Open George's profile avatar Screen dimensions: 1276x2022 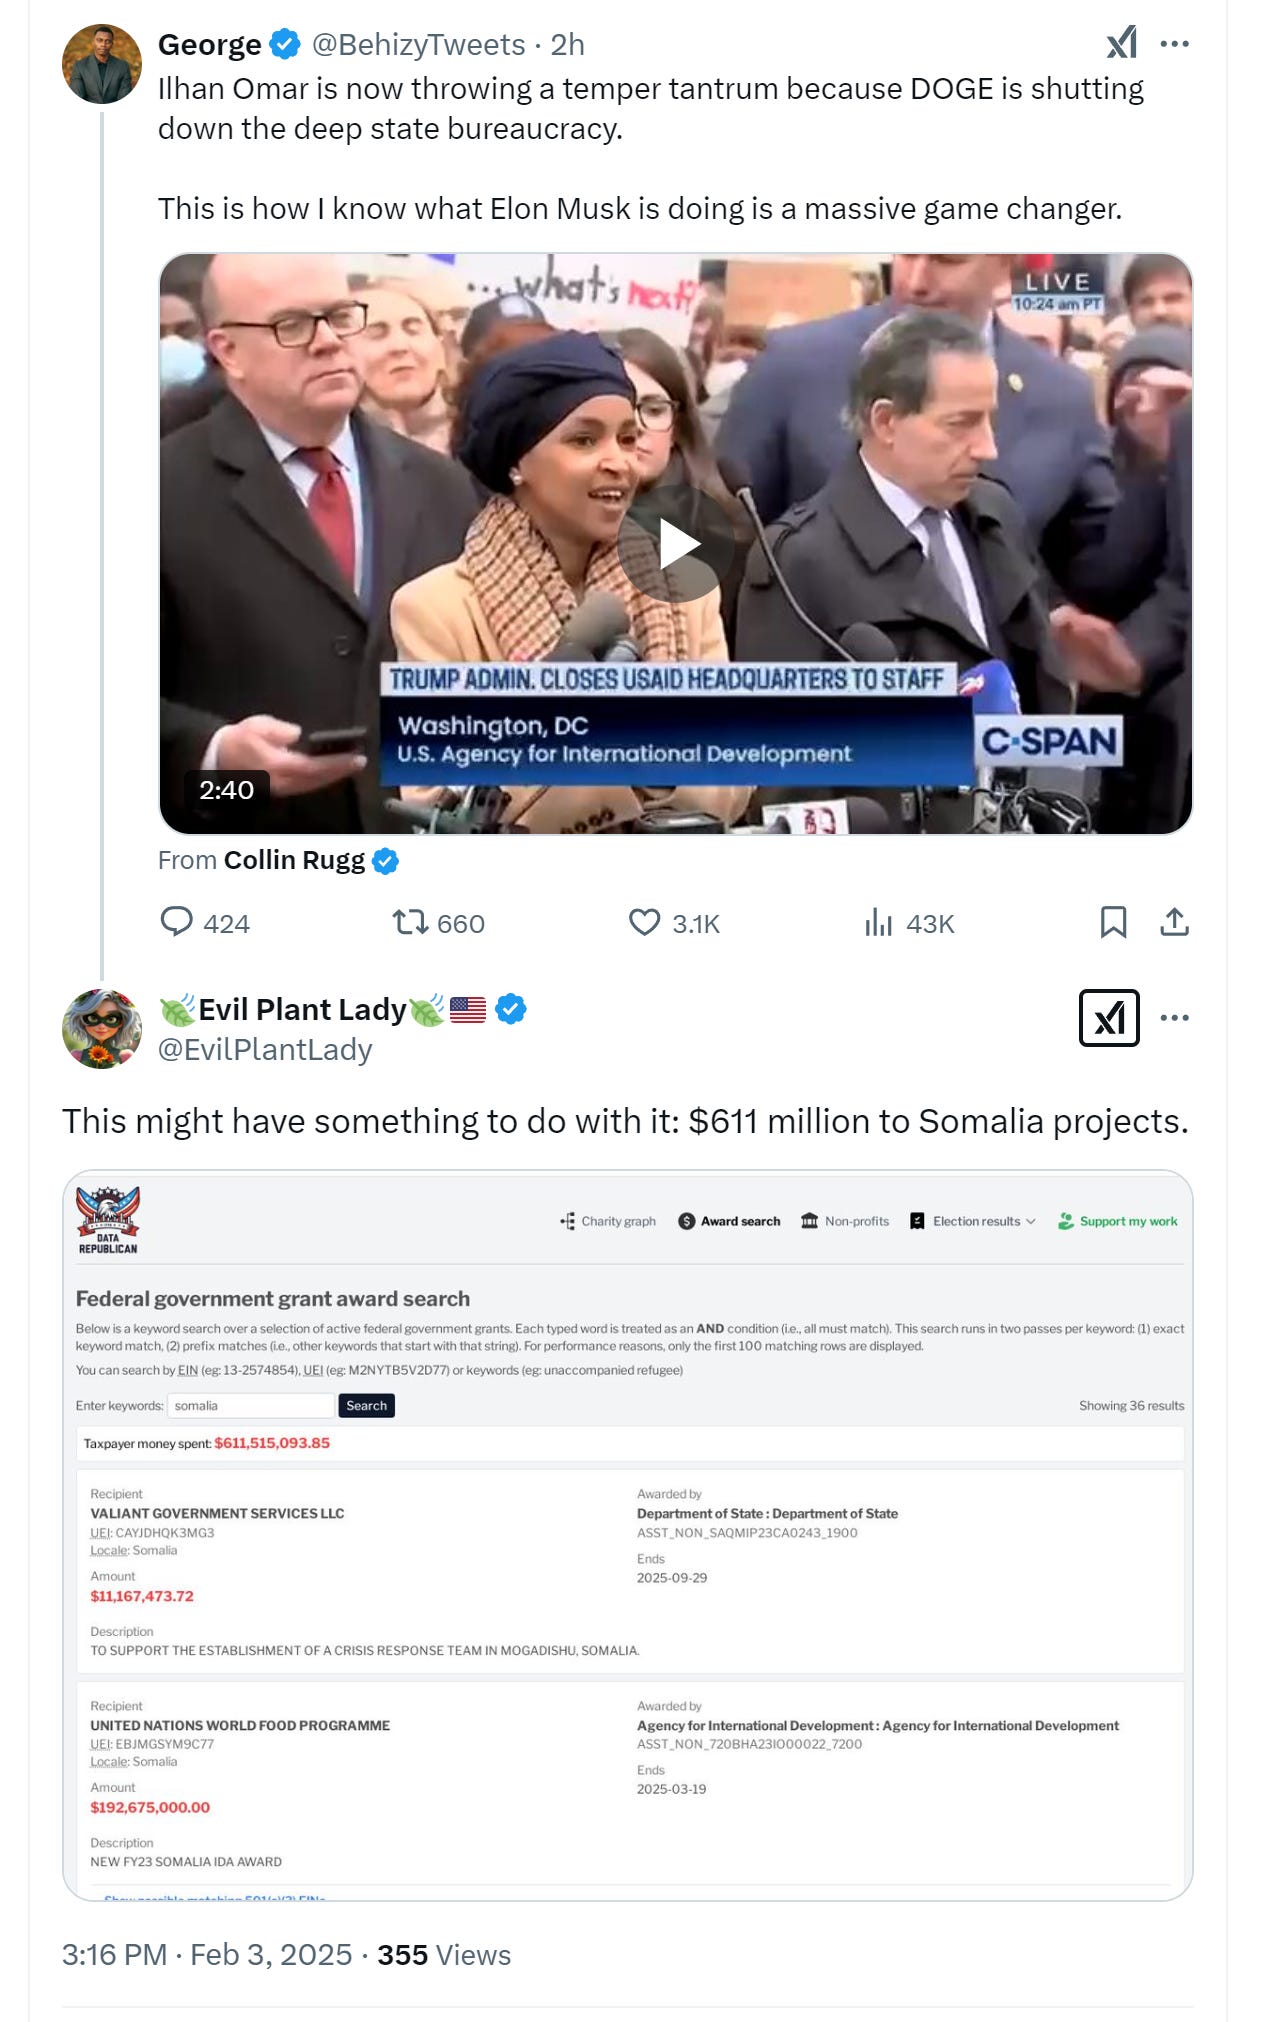[101, 65]
